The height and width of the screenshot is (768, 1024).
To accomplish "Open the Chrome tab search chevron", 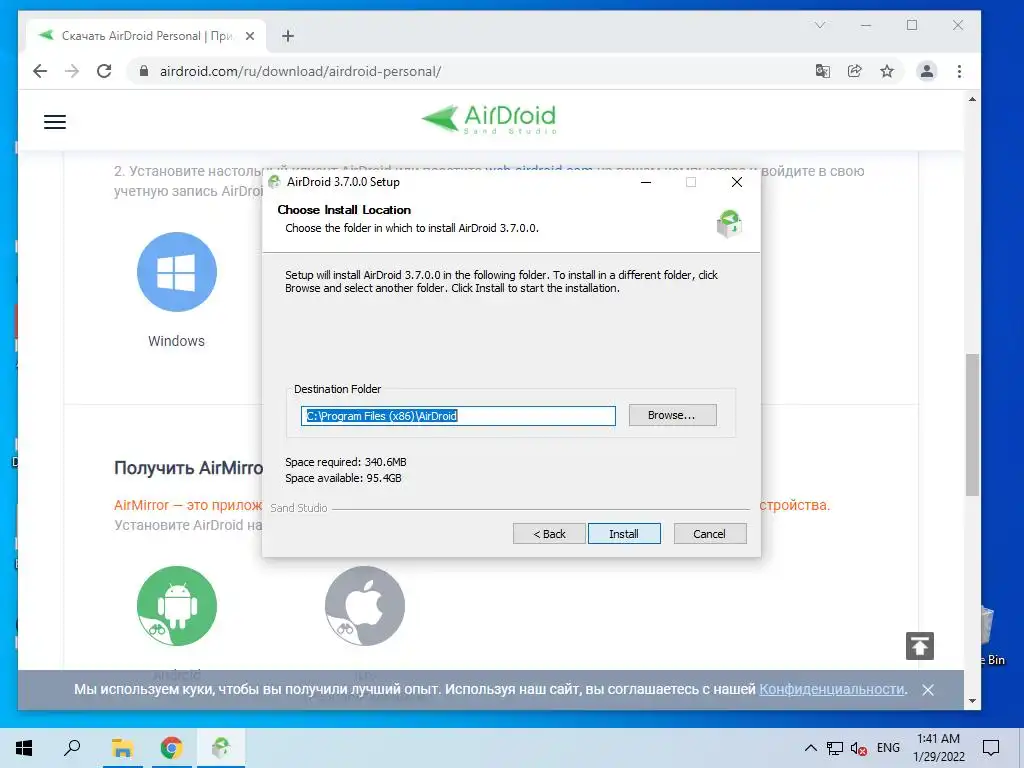I will point(820,25).
